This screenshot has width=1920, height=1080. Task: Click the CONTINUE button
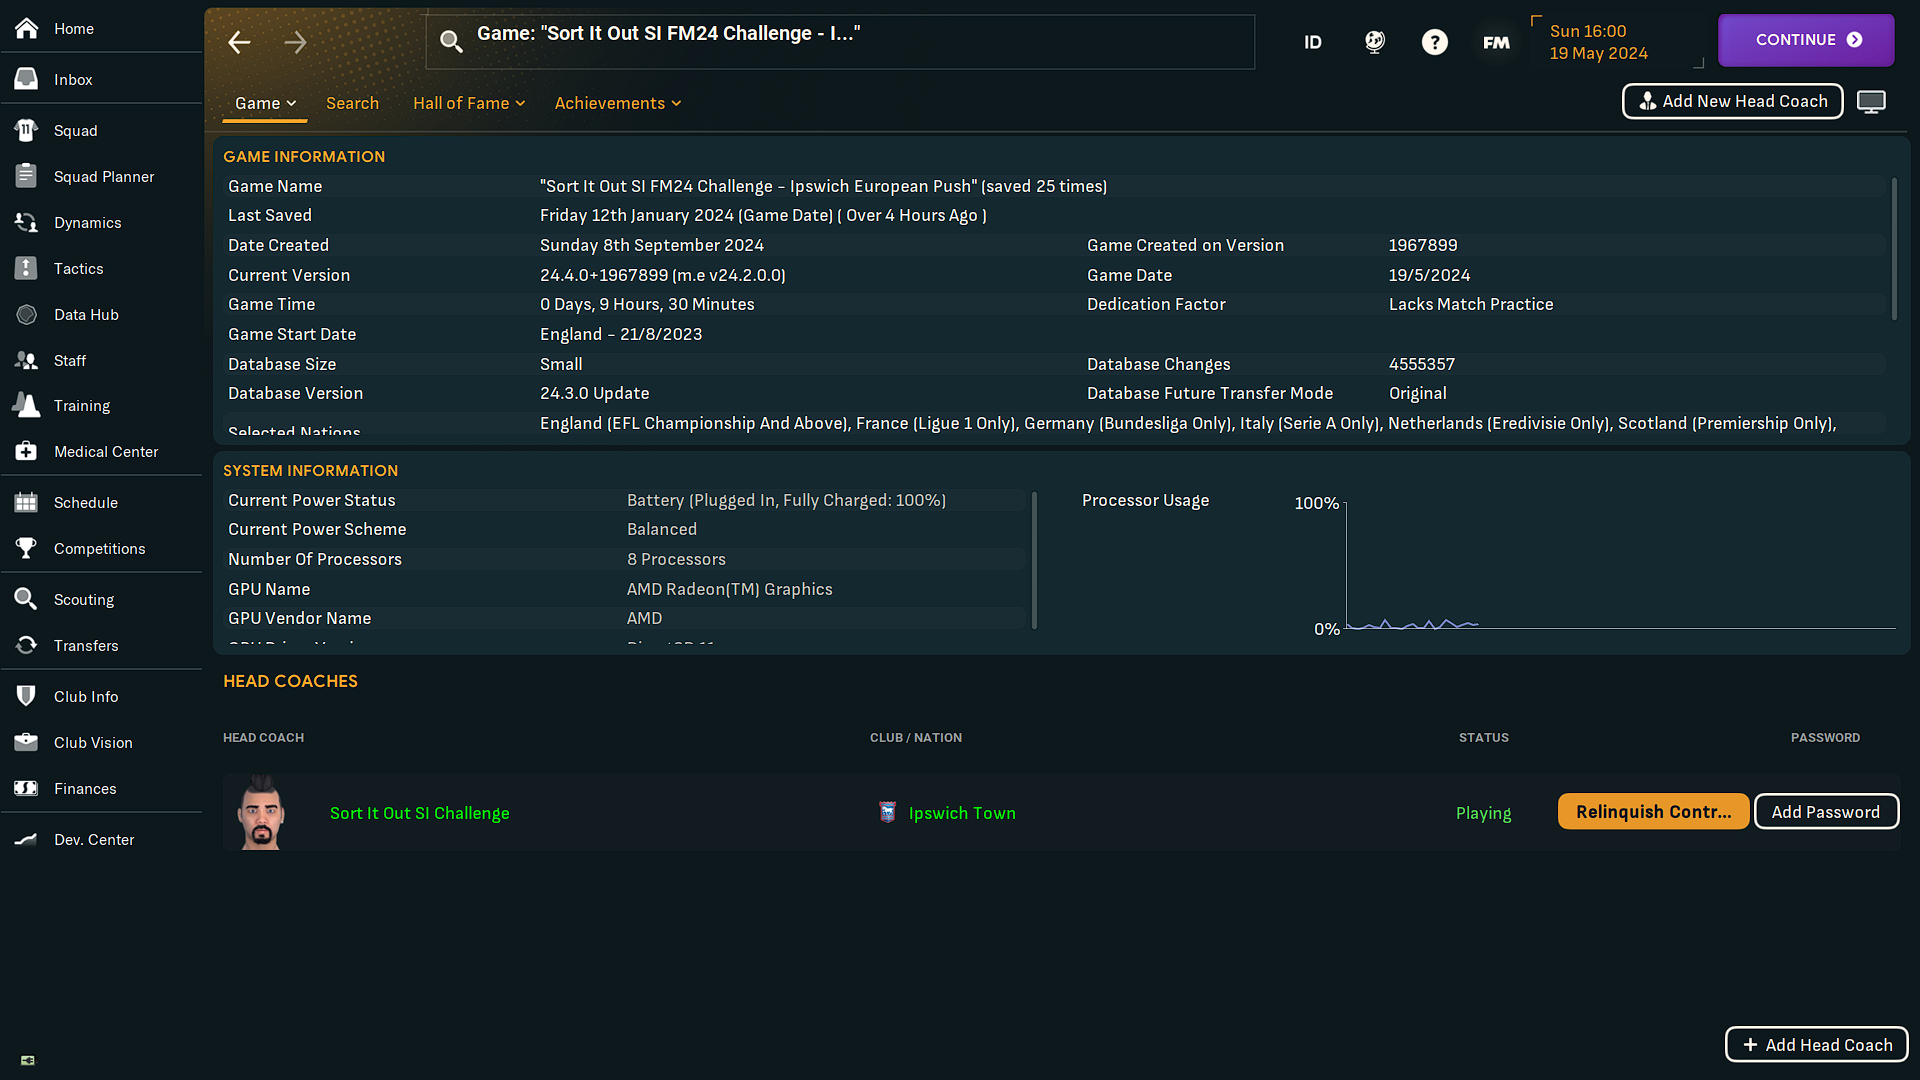pos(1806,40)
